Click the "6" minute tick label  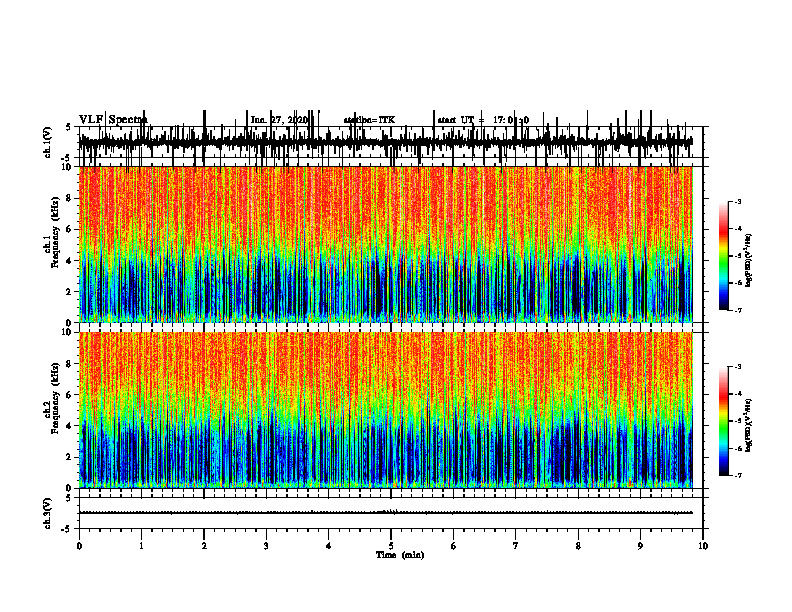click(454, 546)
